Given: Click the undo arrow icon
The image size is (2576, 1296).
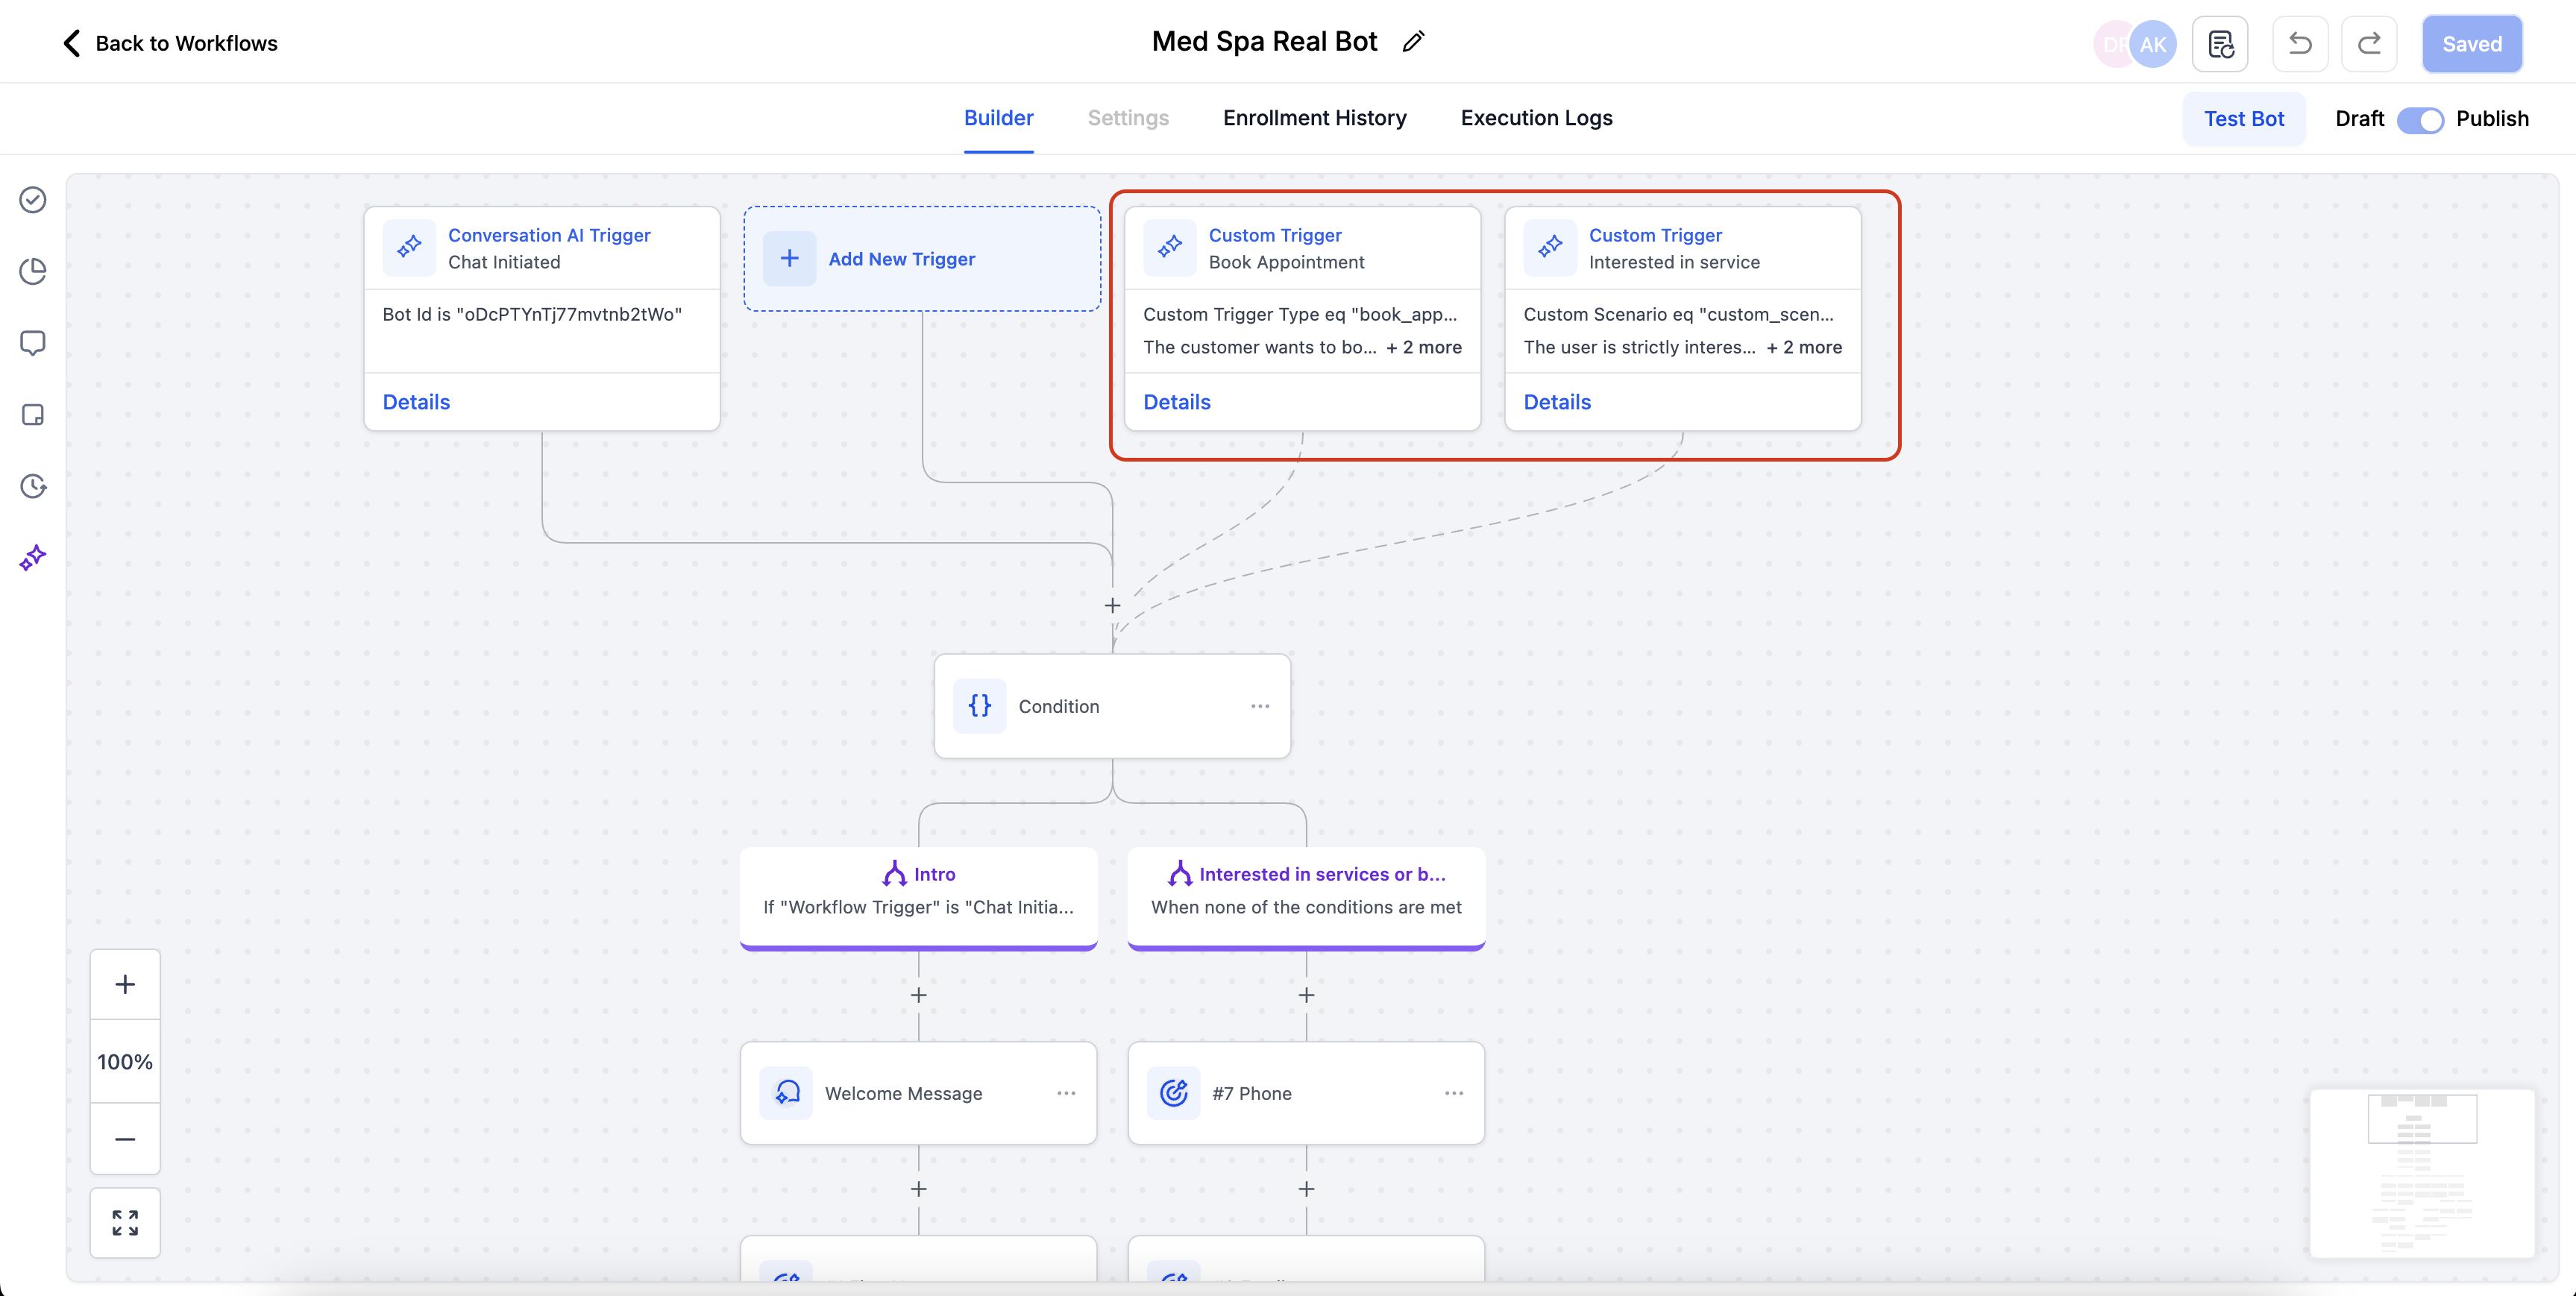Looking at the screenshot, I should coord(2299,44).
